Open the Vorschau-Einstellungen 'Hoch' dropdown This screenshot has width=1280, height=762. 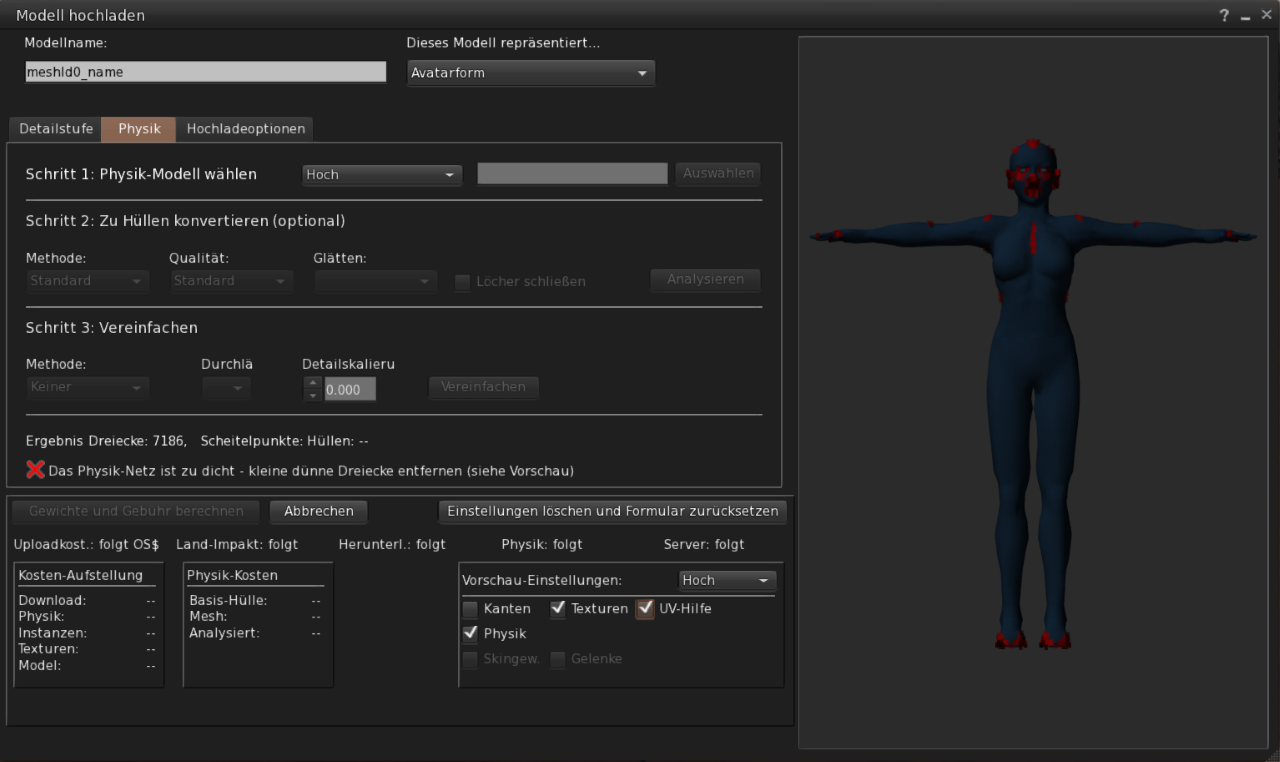(x=727, y=580)
